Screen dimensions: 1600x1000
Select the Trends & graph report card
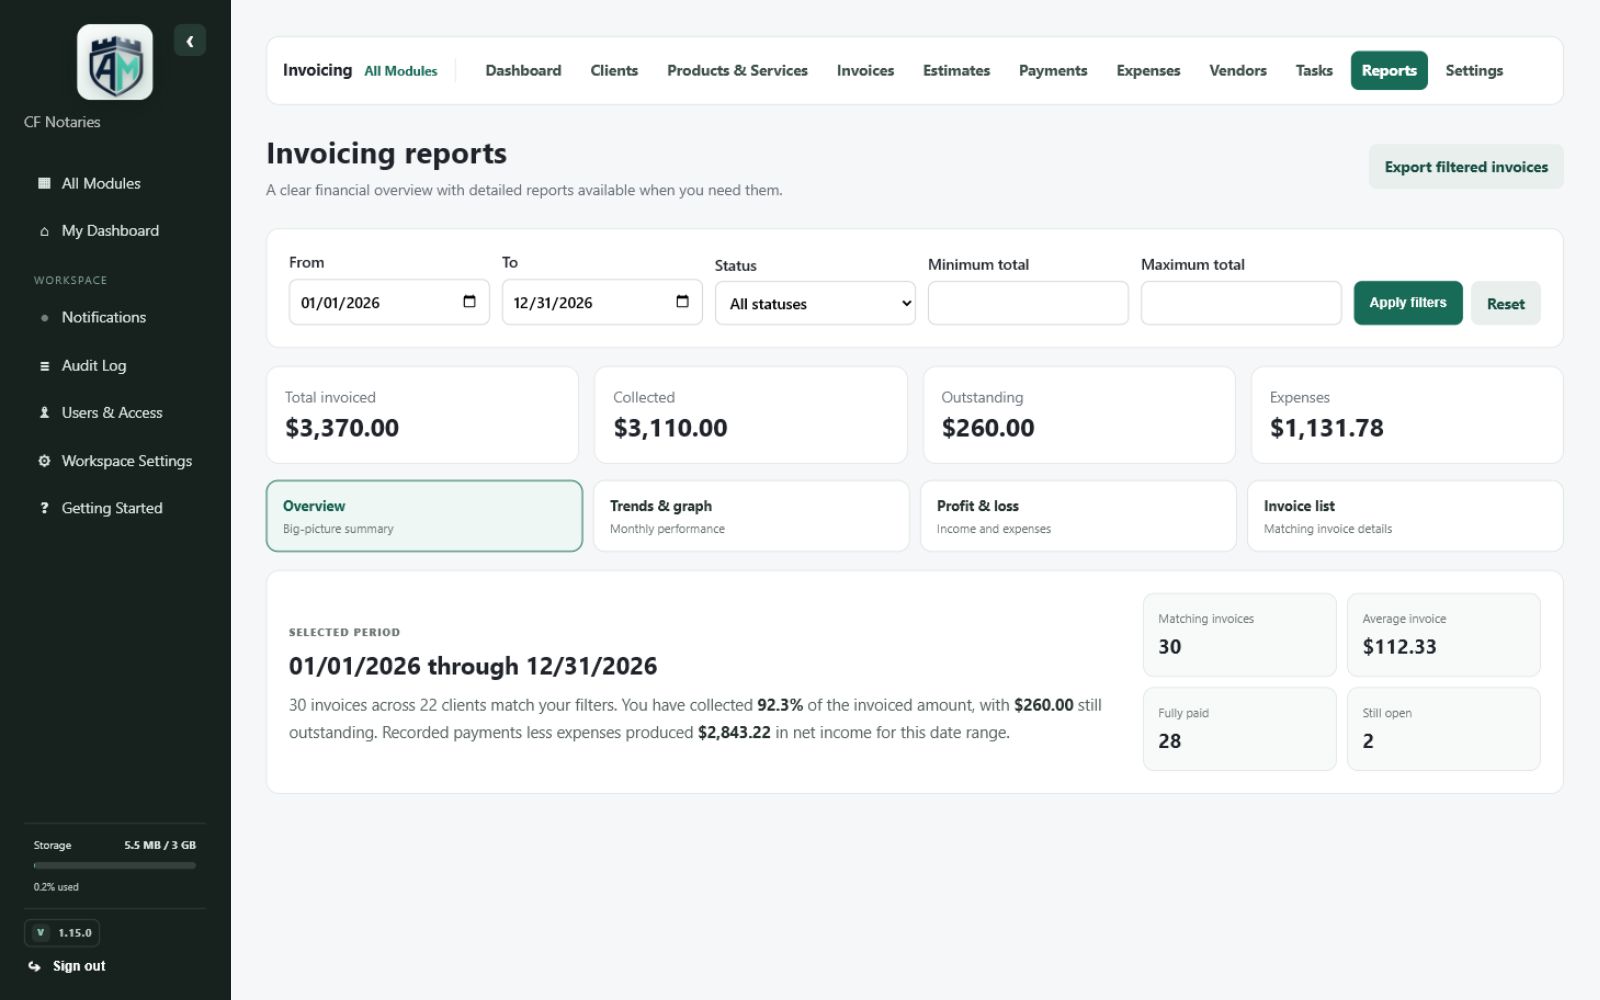(751, 516)
